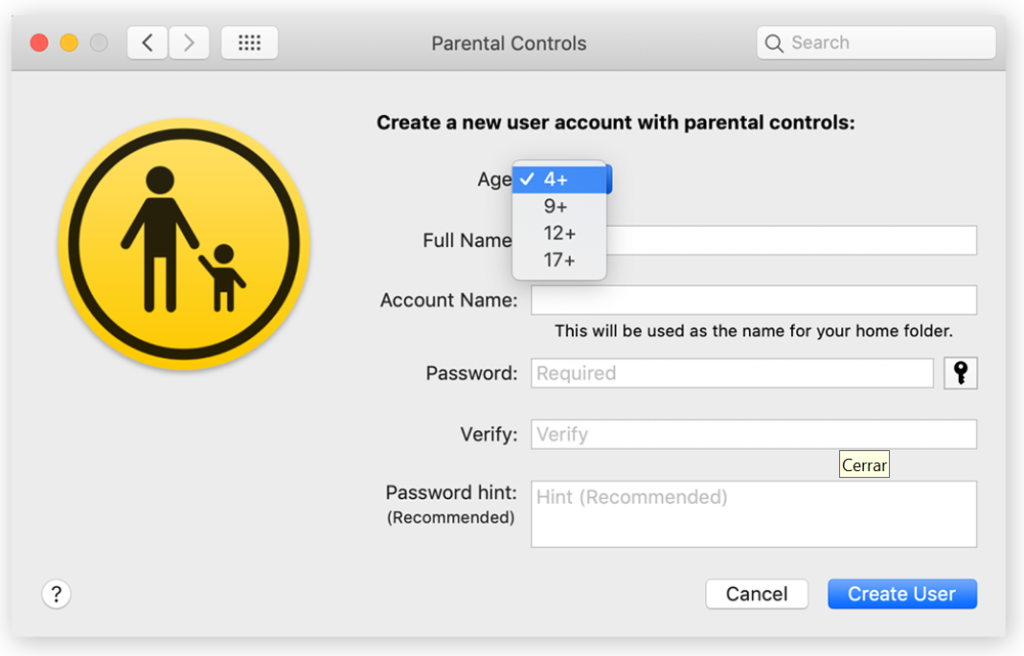The image size is (1024, 656).
Task: Click the yellow minimize window button
Action: (69, 43)
